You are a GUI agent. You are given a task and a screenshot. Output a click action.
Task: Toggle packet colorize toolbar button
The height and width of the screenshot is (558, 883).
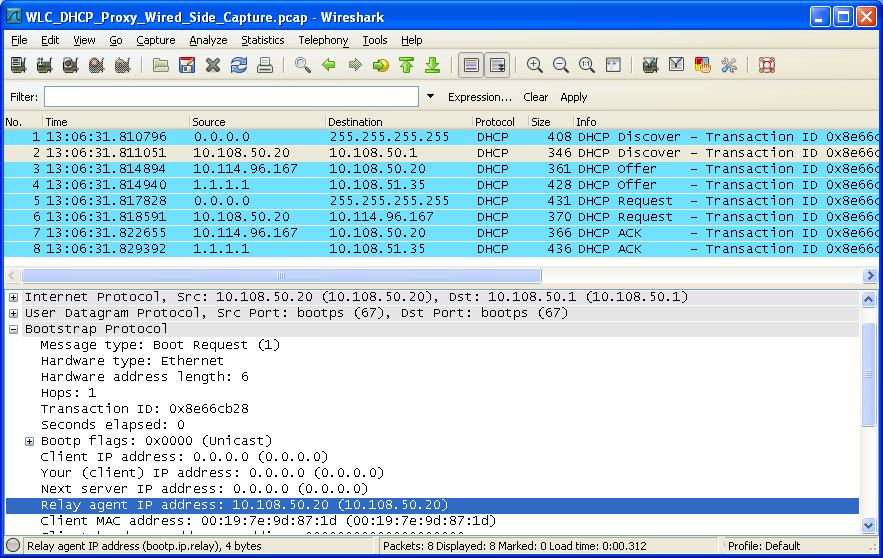click(471, 66)
